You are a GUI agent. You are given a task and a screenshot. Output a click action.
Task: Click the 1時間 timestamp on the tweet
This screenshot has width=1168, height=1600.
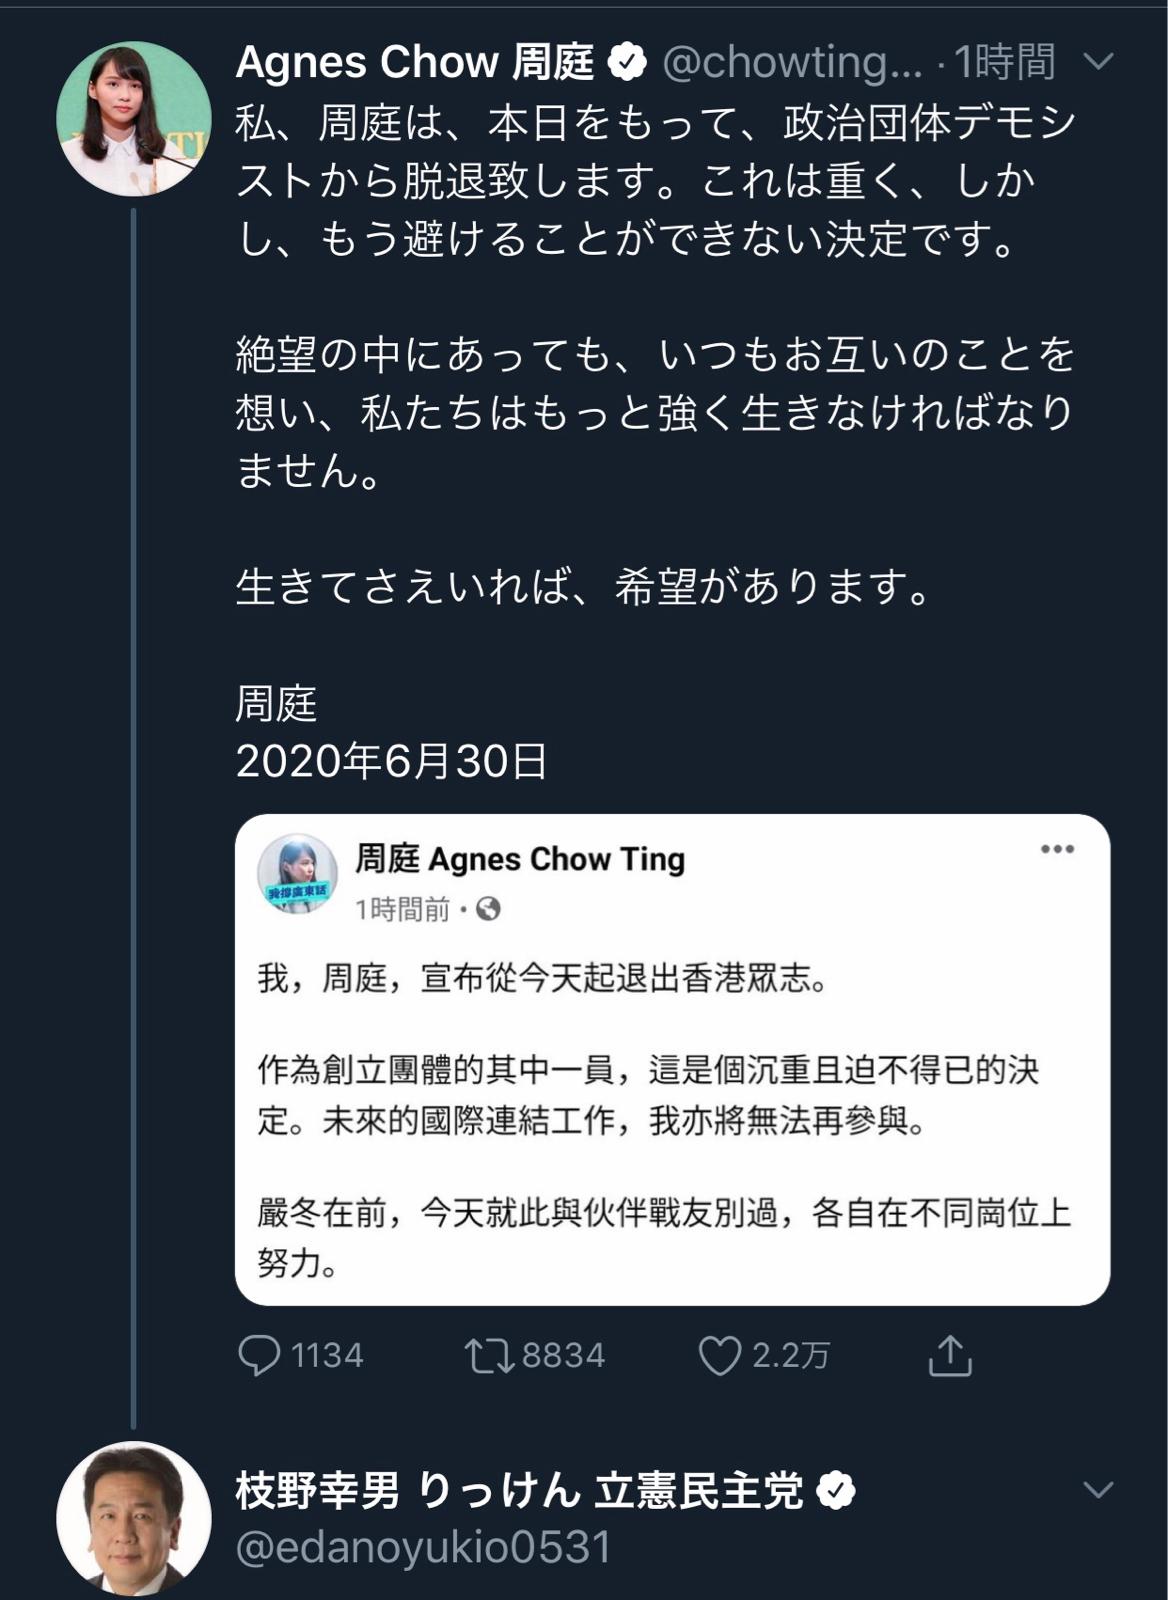(1005, 63)
